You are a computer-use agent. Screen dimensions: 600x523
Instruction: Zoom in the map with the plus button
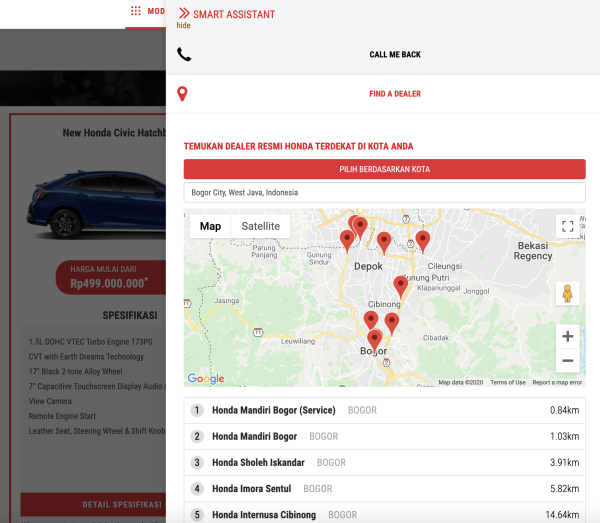[567, 336]
